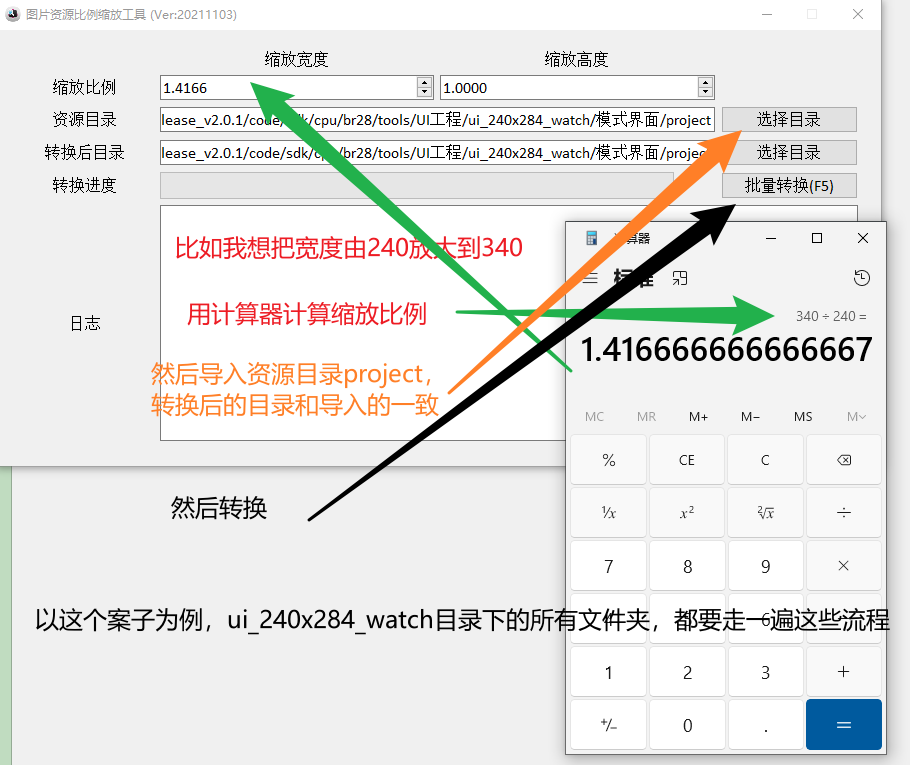Click the square root key
Screen dimensions: 910x765
coord(765,513)
